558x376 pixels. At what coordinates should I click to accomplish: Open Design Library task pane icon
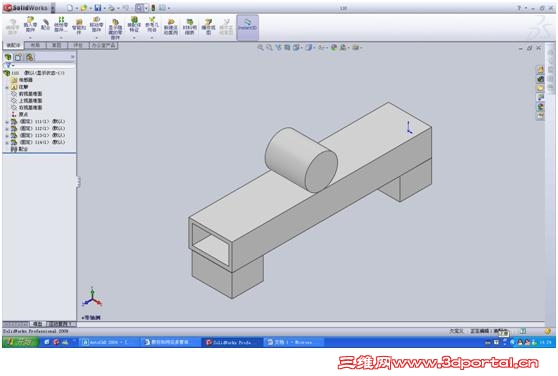coord(540,79)
